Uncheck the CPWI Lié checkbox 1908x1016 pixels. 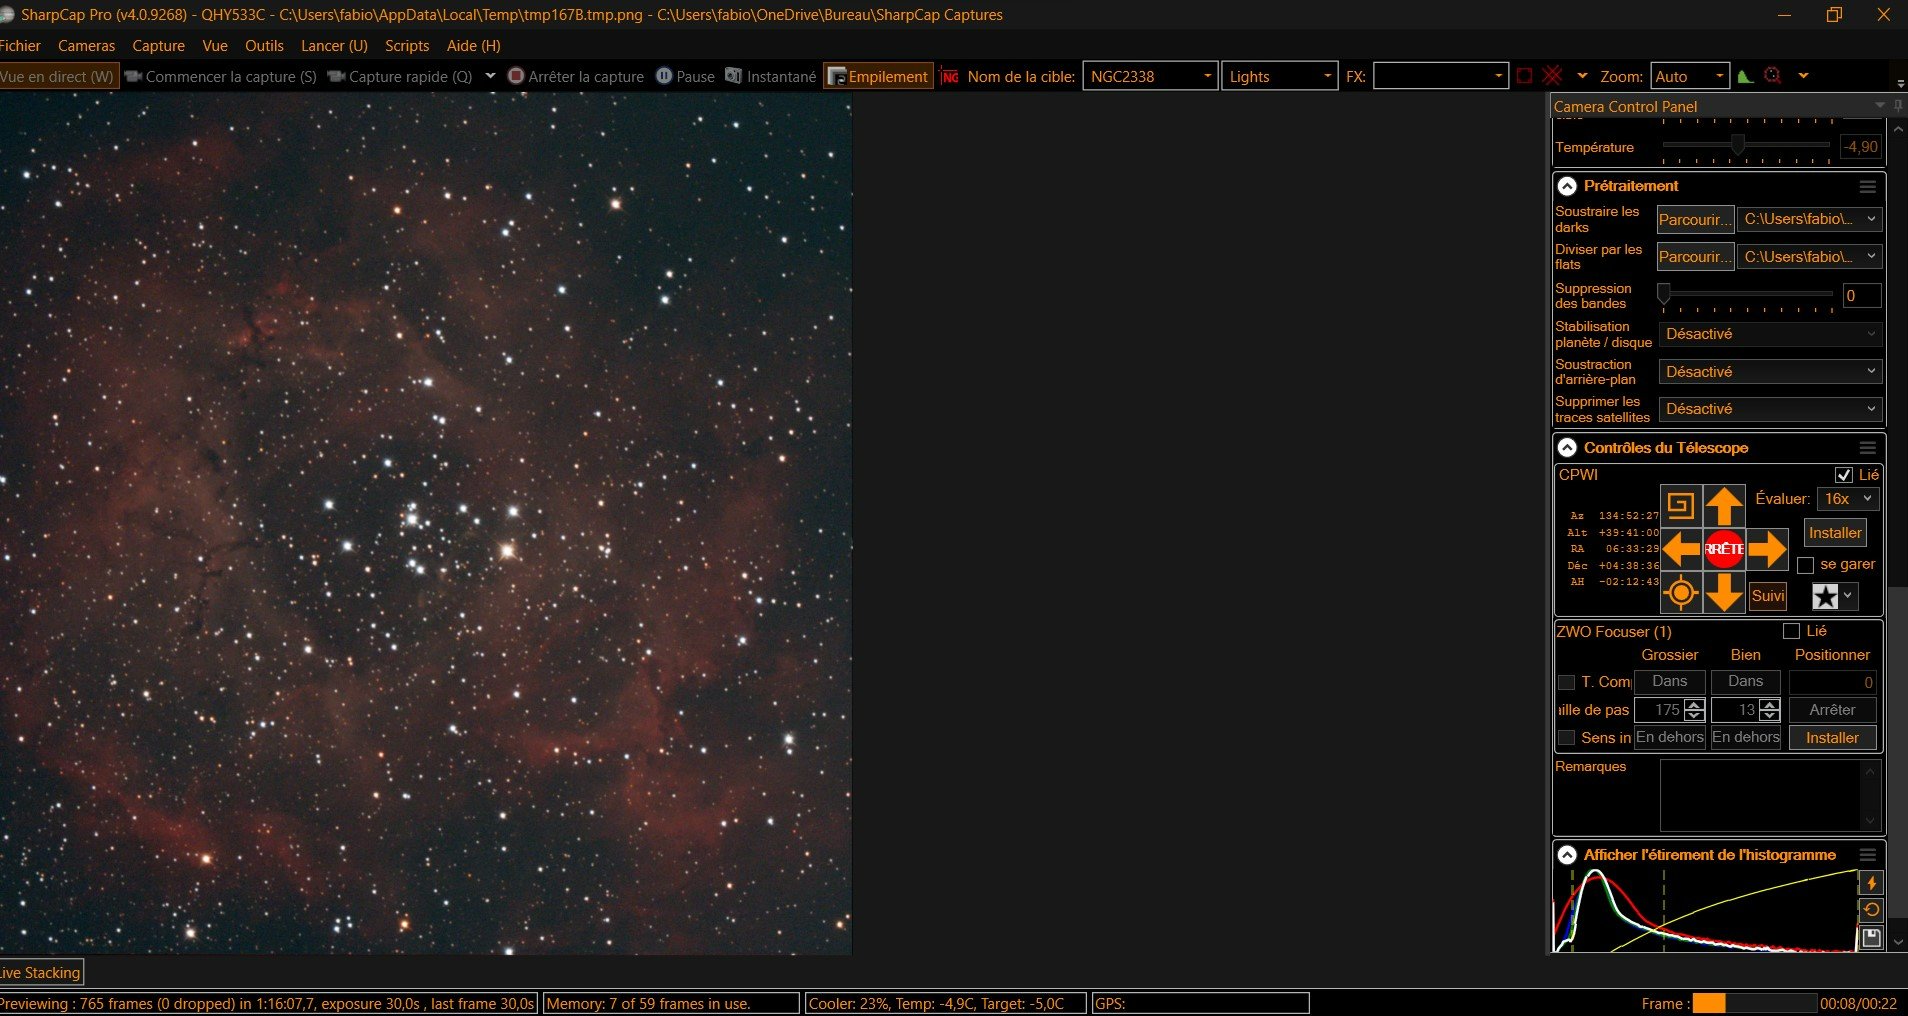(1844, 475)
